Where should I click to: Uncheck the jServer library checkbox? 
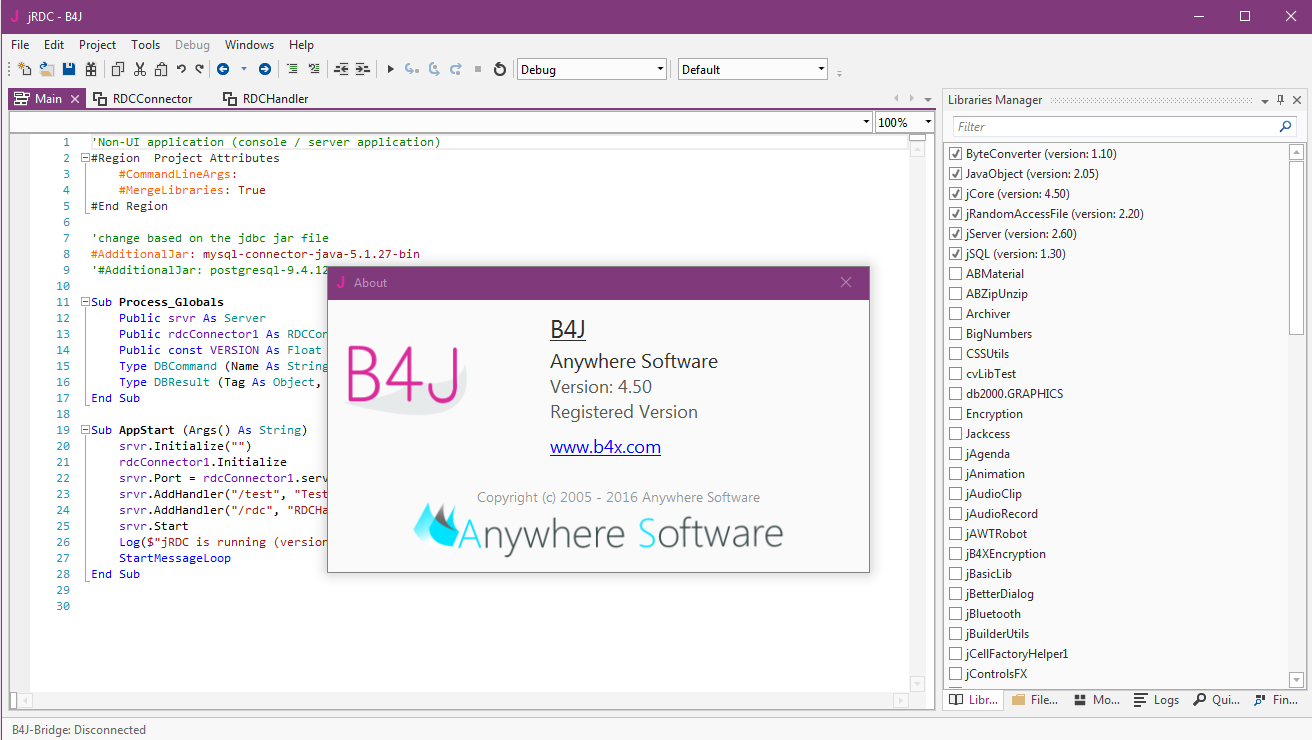click(955, 234)
